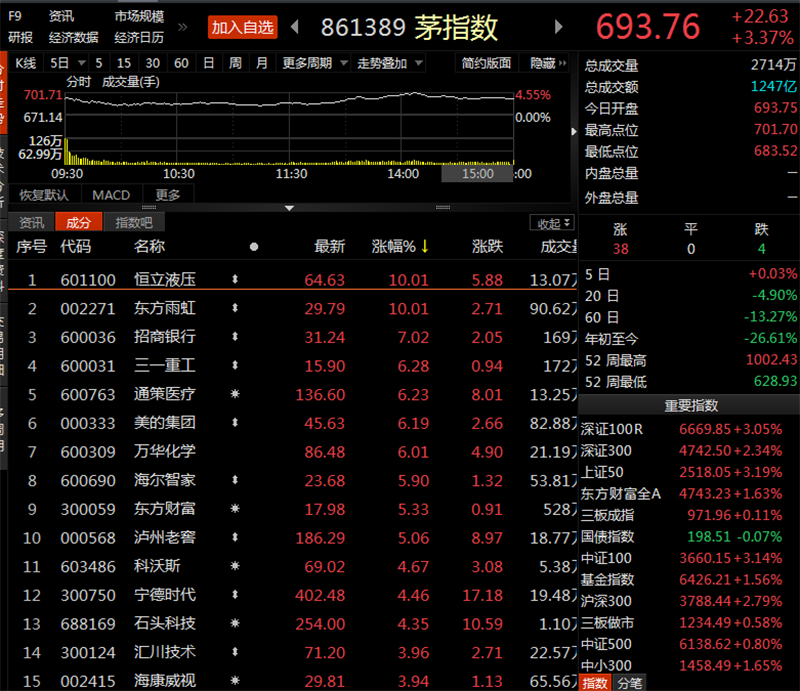Click the marker icon in 海尔智家 row
The width and height of the screenshot is (800, 691).
(x=235, y=480)
